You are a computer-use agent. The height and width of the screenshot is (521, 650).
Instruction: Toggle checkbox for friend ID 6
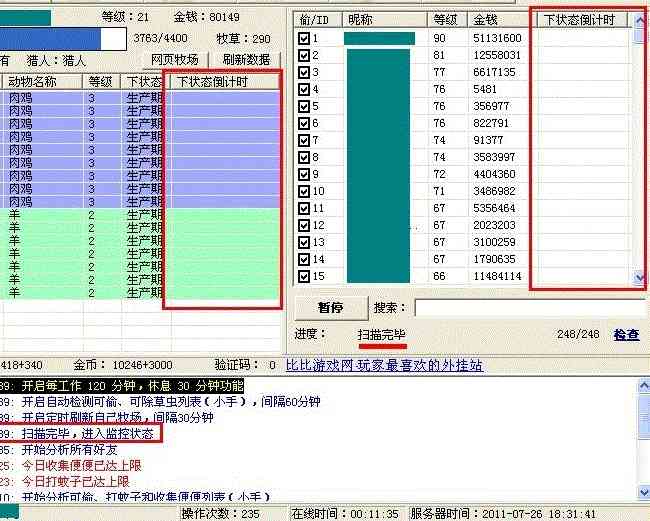pos(304,123)
